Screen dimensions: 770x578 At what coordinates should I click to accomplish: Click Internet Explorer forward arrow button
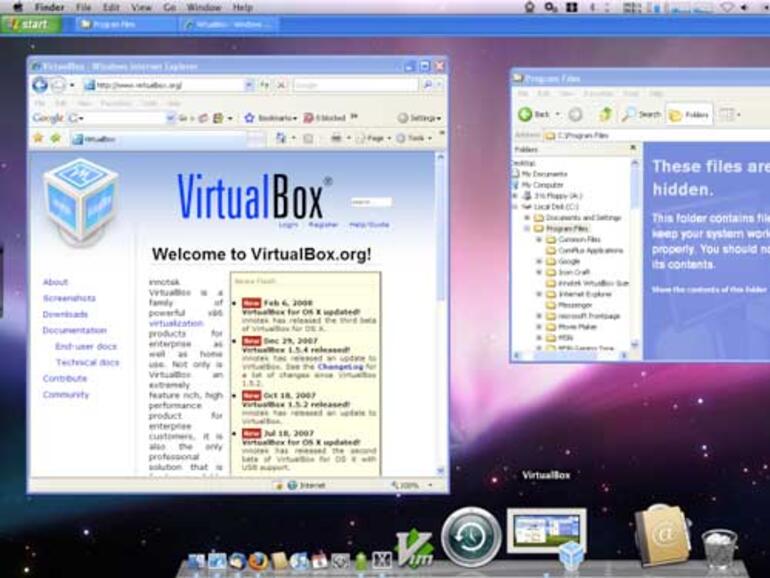58,85
